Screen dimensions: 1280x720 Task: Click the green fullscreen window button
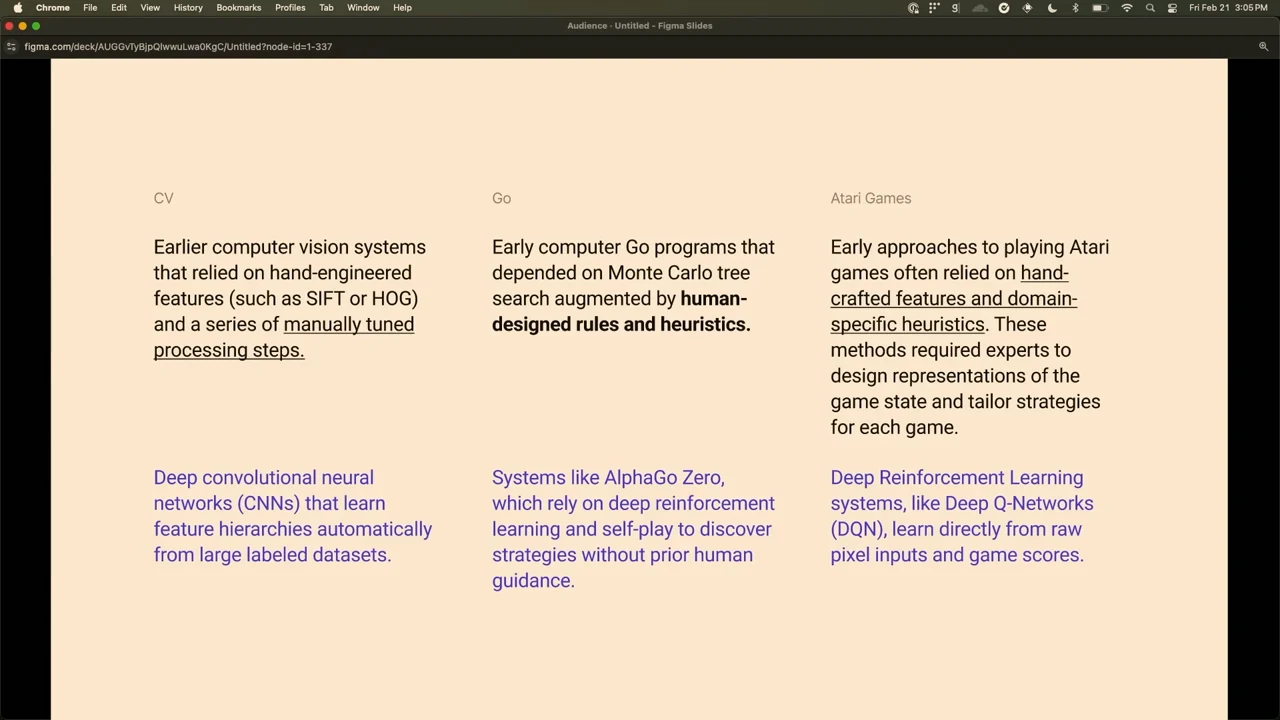pyautogui.click(x=36, y=26)
